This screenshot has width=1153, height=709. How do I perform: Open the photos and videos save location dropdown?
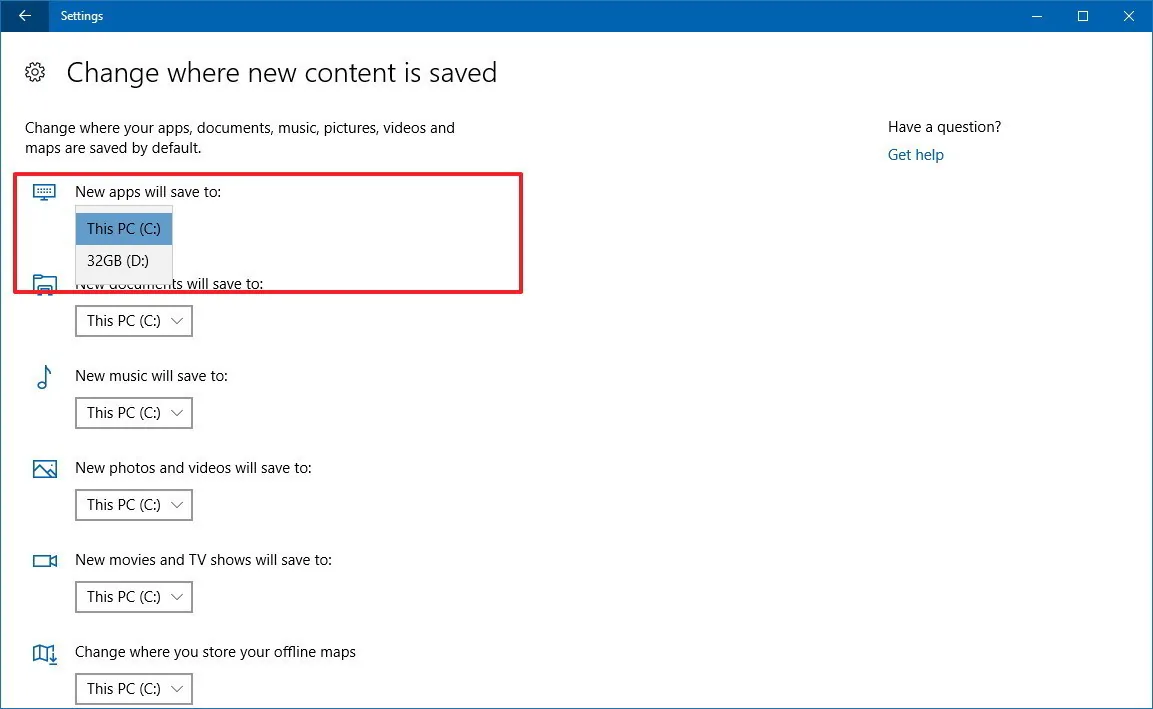click(134, 505)
